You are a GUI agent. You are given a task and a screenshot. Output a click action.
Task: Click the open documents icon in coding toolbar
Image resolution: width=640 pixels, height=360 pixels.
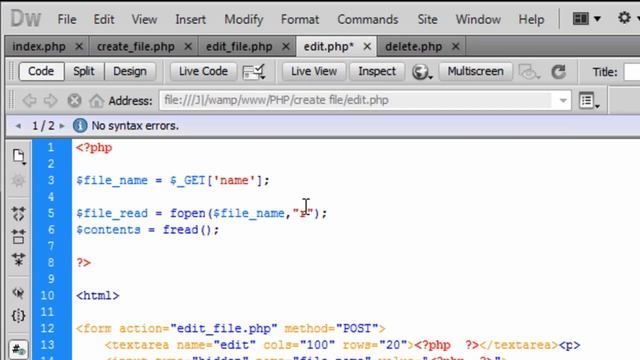[18, 156]
